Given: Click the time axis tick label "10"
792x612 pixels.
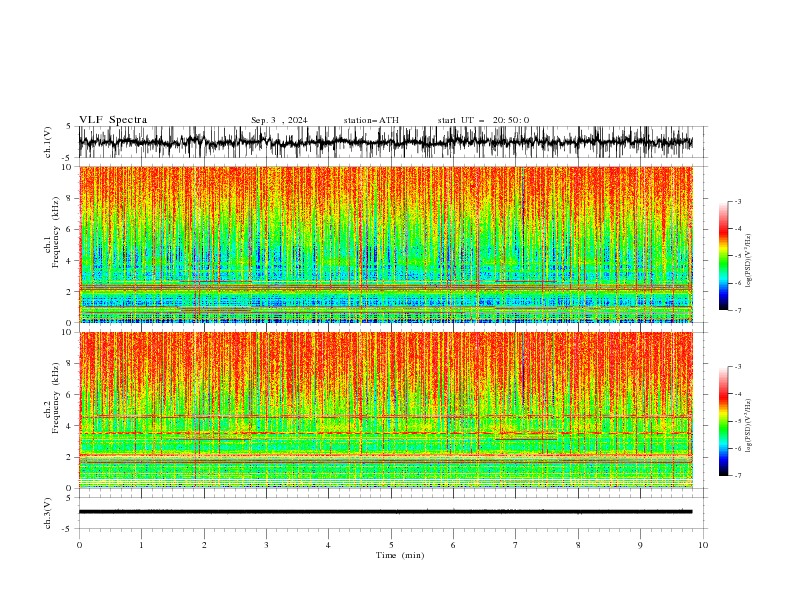Looking at the screenshot, I should pyautogui.click(x=703, y=545).
